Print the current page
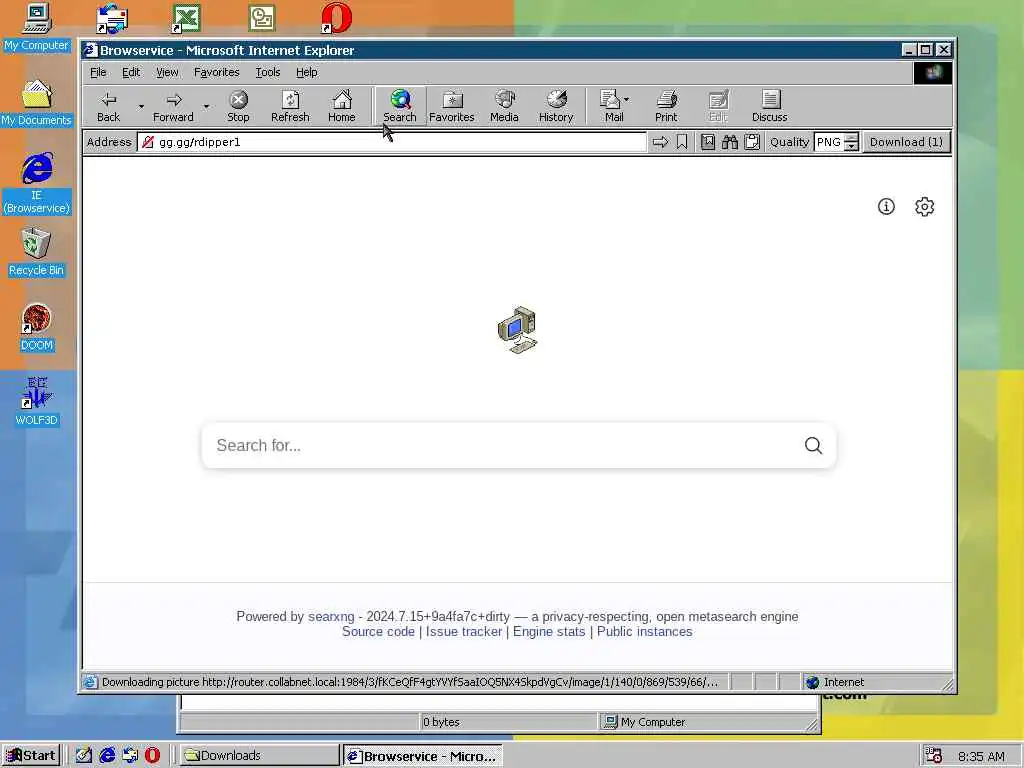The width and height of the screenshot is (1024, 768). (666, 106)
